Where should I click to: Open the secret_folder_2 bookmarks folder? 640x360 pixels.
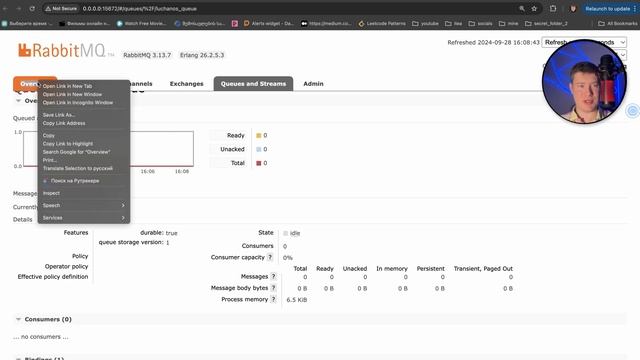pos(546,24)
